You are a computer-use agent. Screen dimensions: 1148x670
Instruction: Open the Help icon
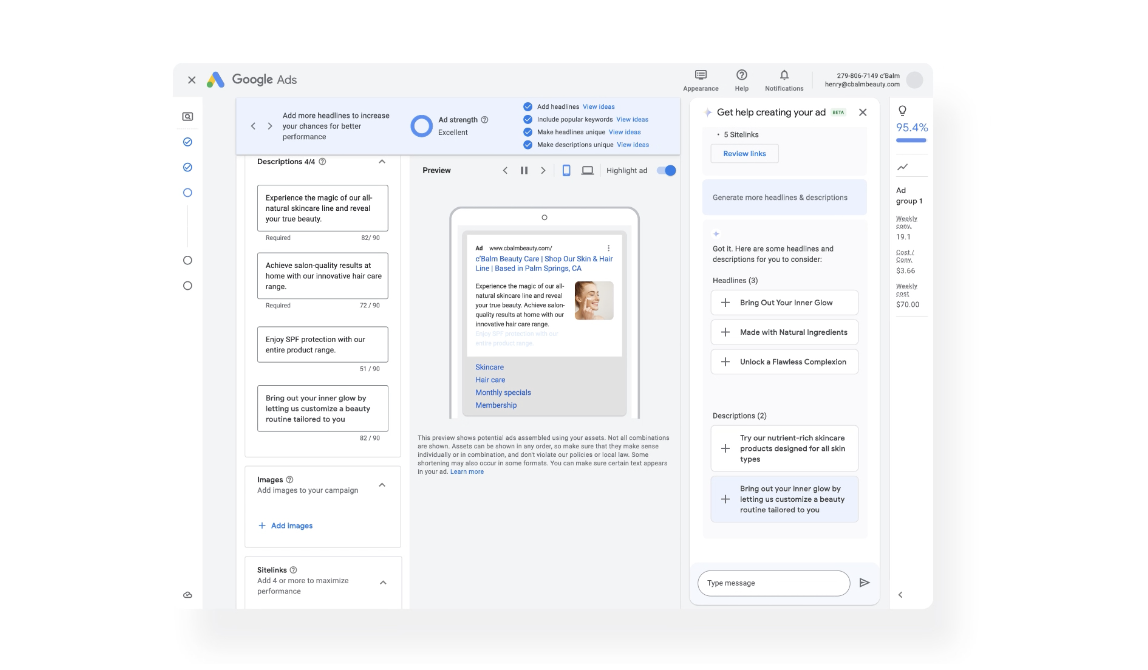click(x=741, y=76)
